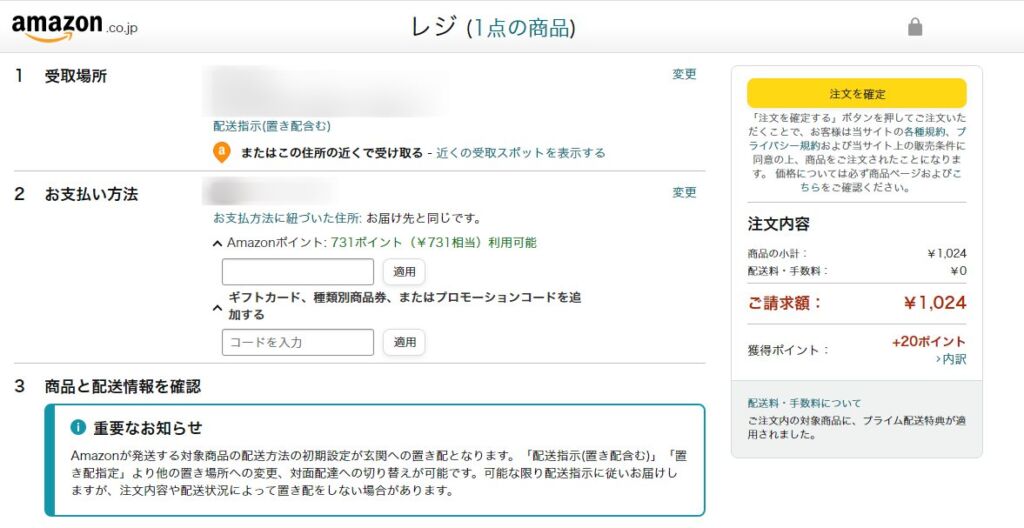Collapse the Amazonポイント section chevron
1024x528 pixels.
pyautogui.click(x=217, y=244)
